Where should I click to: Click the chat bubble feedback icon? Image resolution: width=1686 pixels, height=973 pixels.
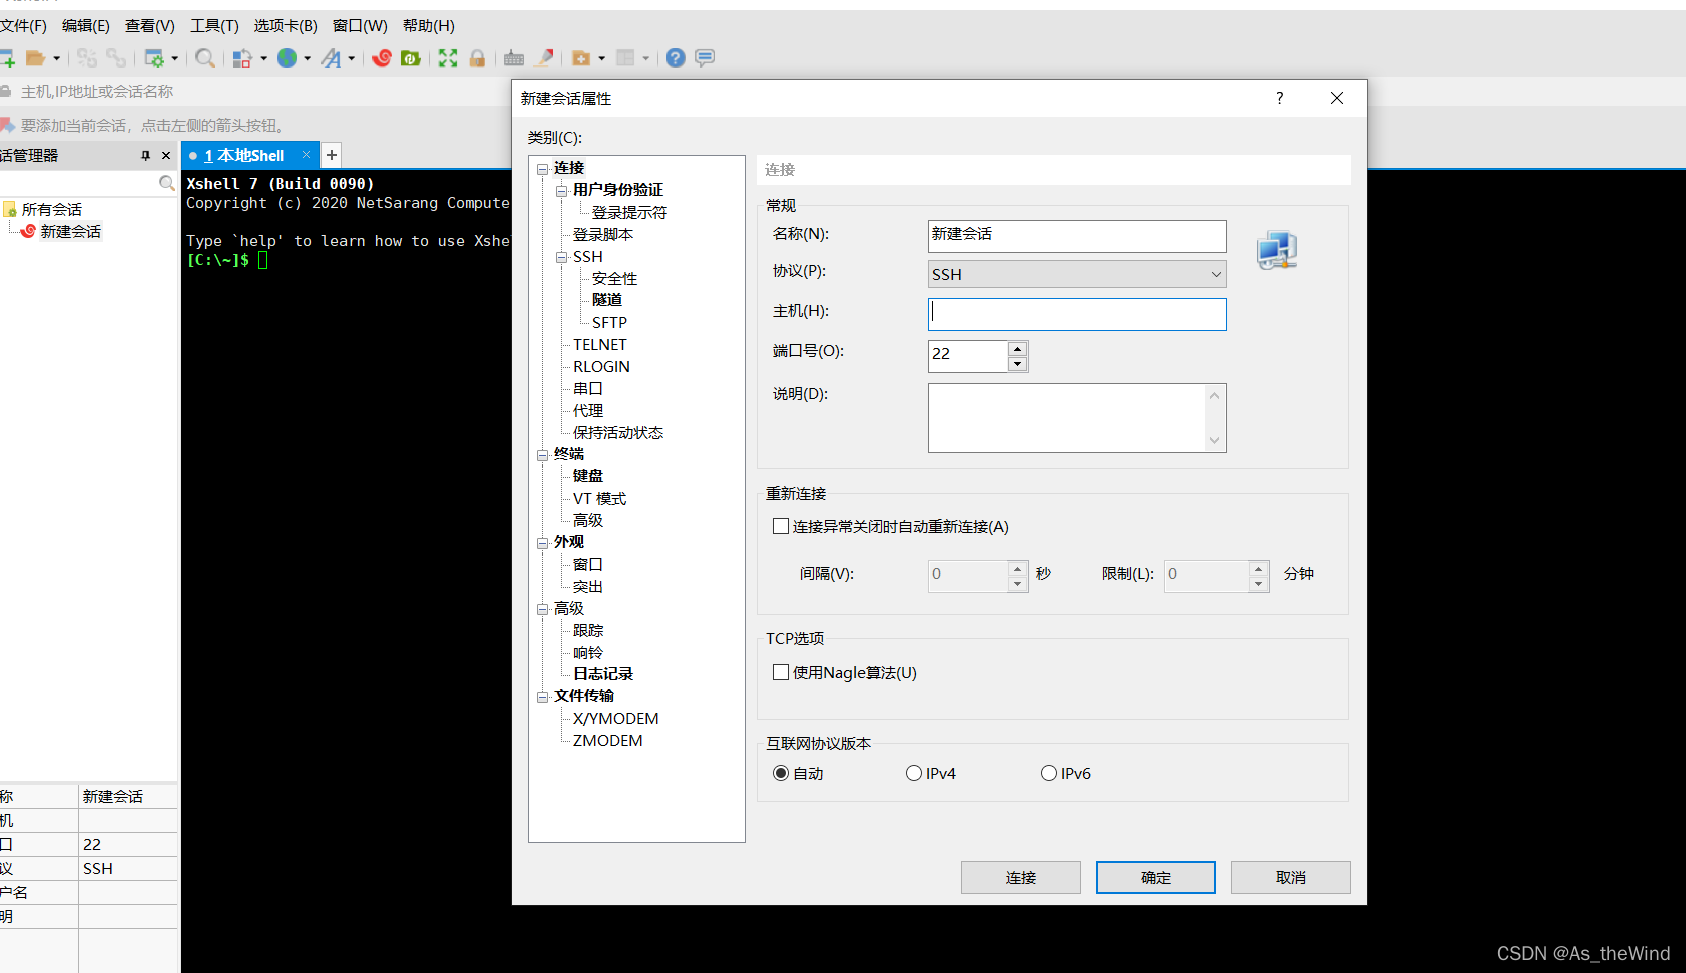(x=705, y=58)
